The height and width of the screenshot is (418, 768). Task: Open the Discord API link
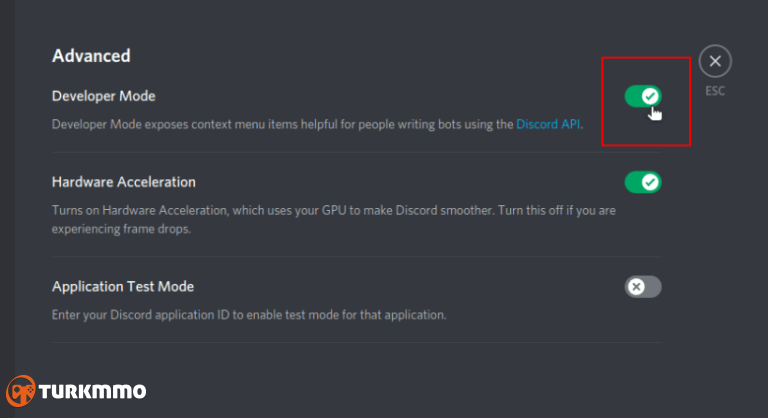pos(548,124)
